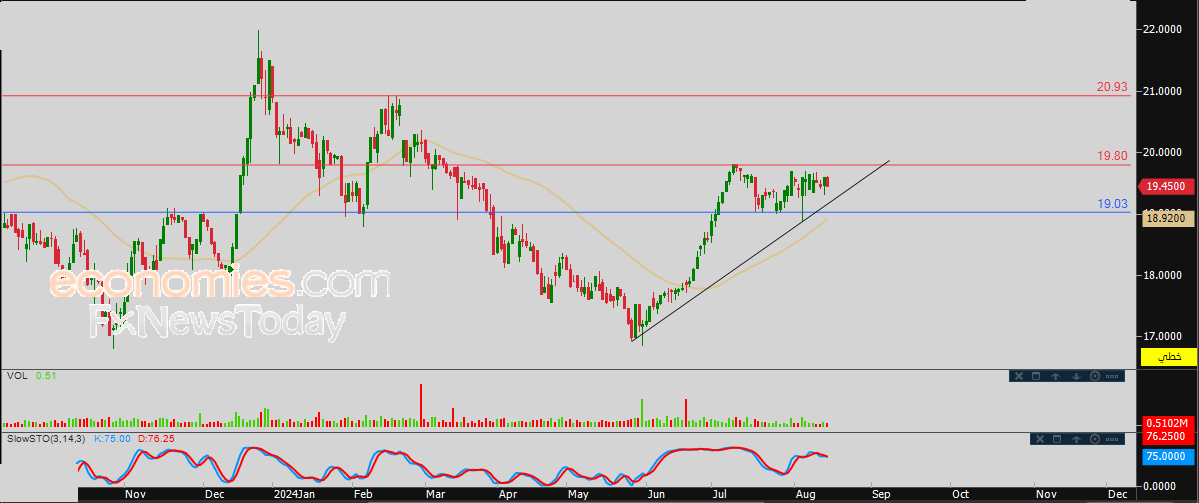The height and width of the screenshot is (503, 1199).
Task: Click the VOL indicator label
Action: point(17,376)
